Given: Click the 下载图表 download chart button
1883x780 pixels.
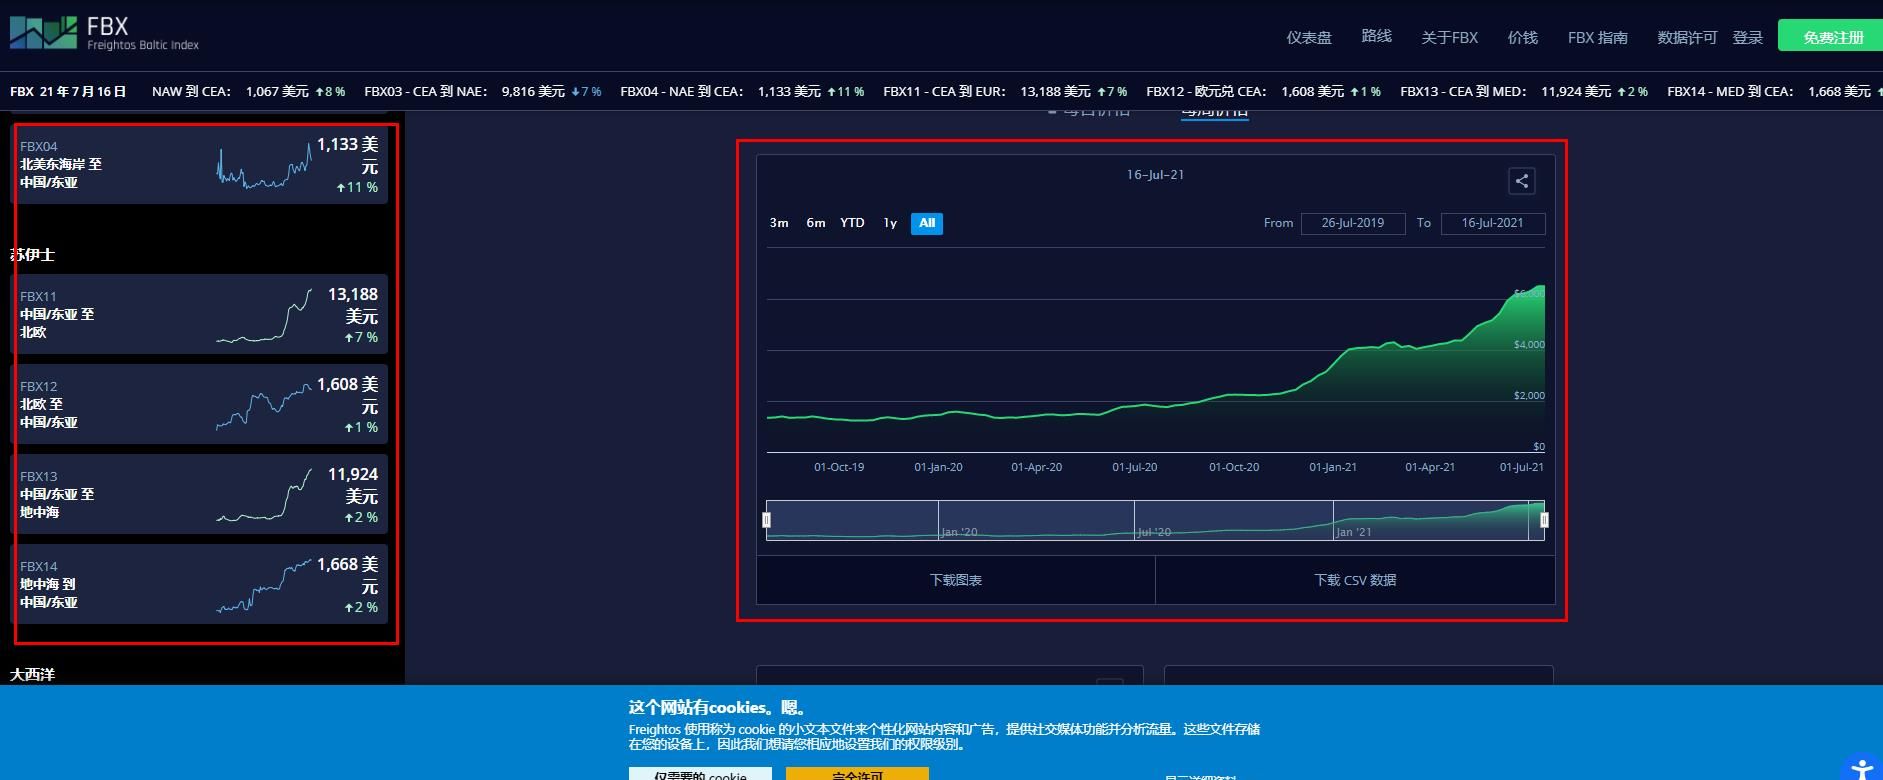Looking at the screenshot, I should tap(956, 580).
